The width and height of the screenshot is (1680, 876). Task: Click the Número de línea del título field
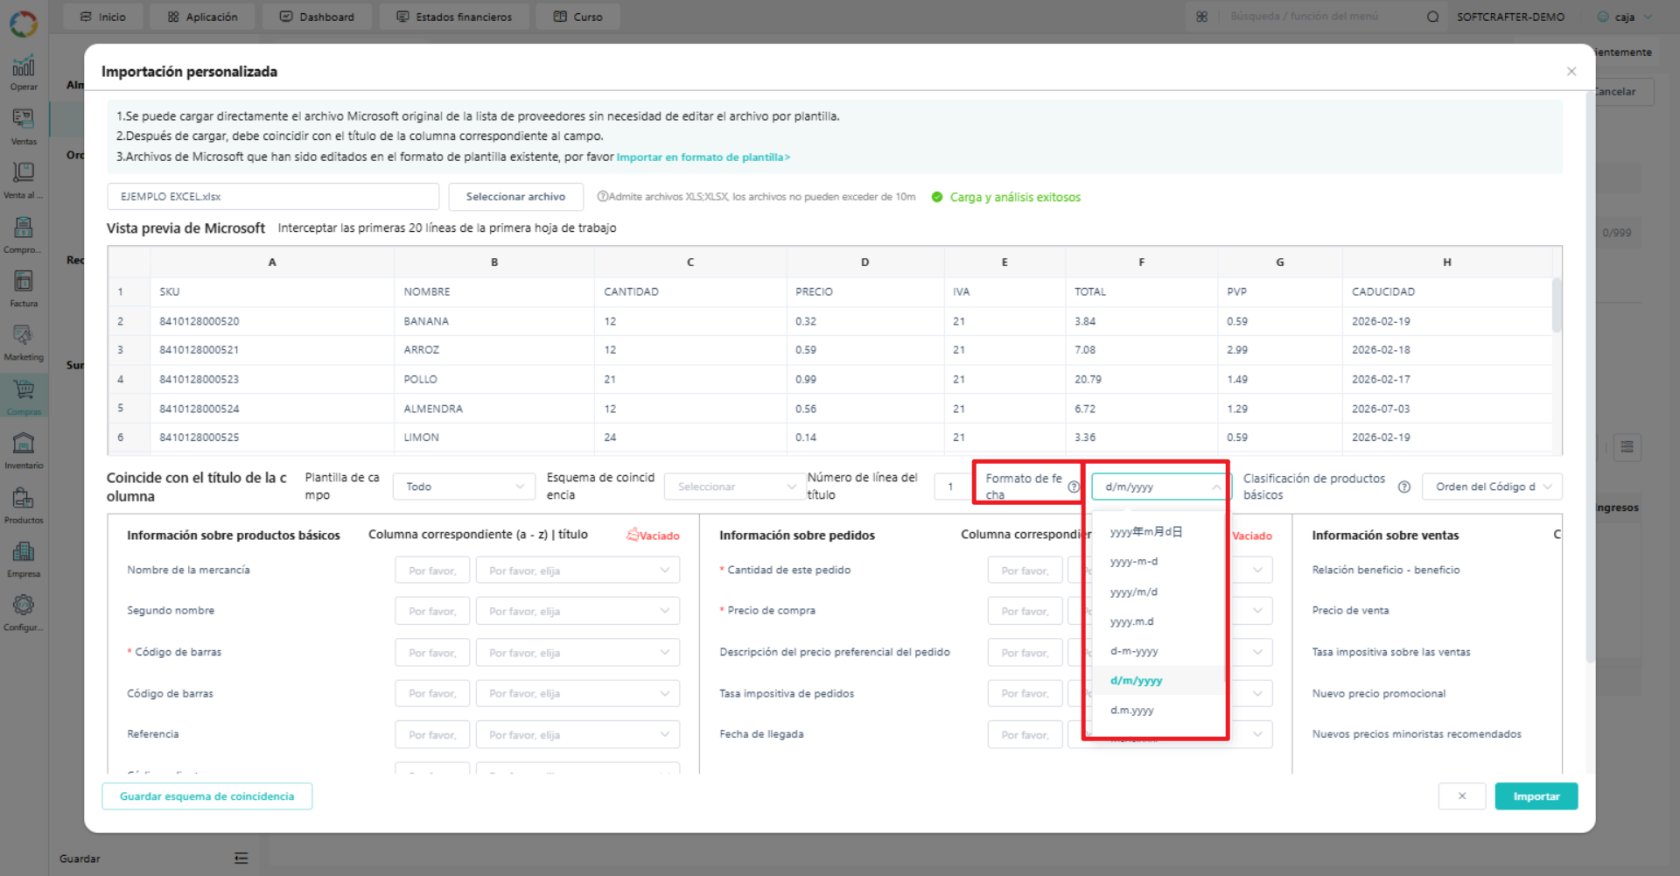pyautogui.click(x=954, y=487)
